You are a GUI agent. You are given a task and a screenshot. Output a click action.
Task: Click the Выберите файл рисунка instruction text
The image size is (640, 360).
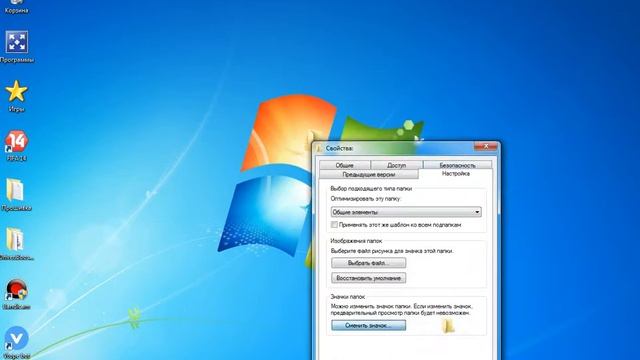tap(392, 251)
